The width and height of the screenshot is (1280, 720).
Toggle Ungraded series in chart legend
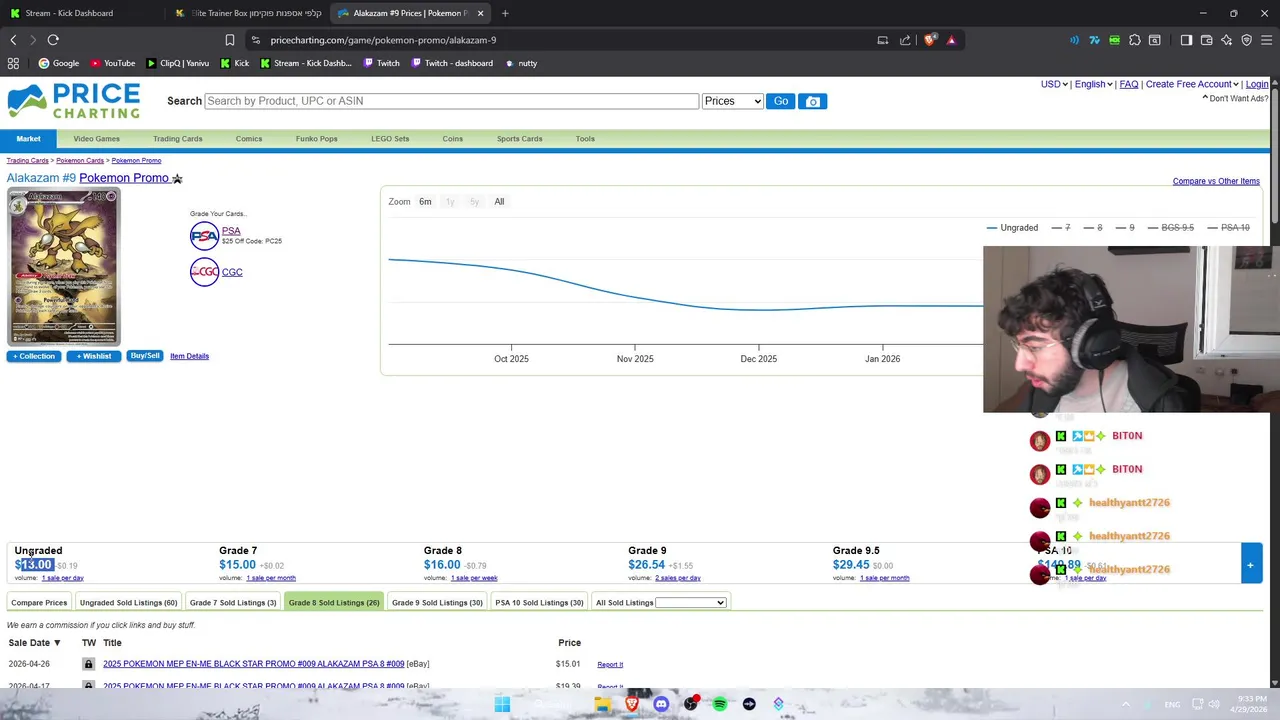(1013, 228)
